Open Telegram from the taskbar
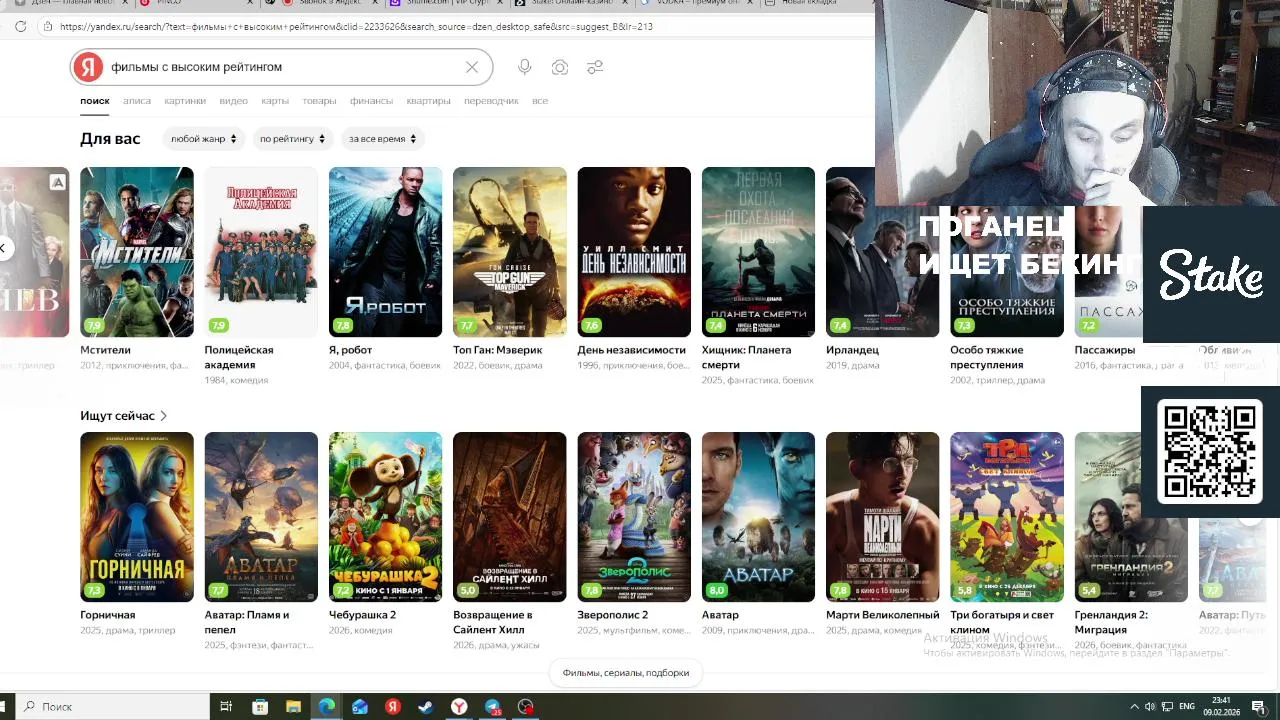This screenshot has height=720, width=1280. 493,707
